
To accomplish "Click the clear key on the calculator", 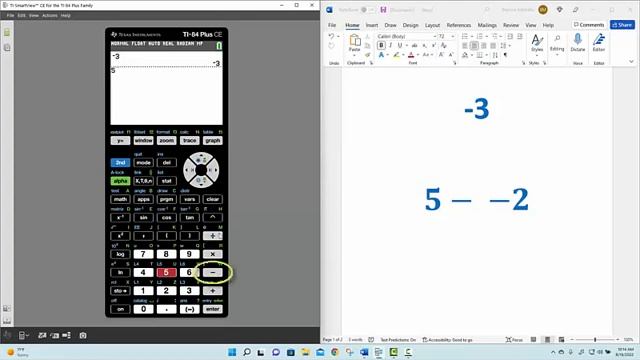I will [213, 199].
